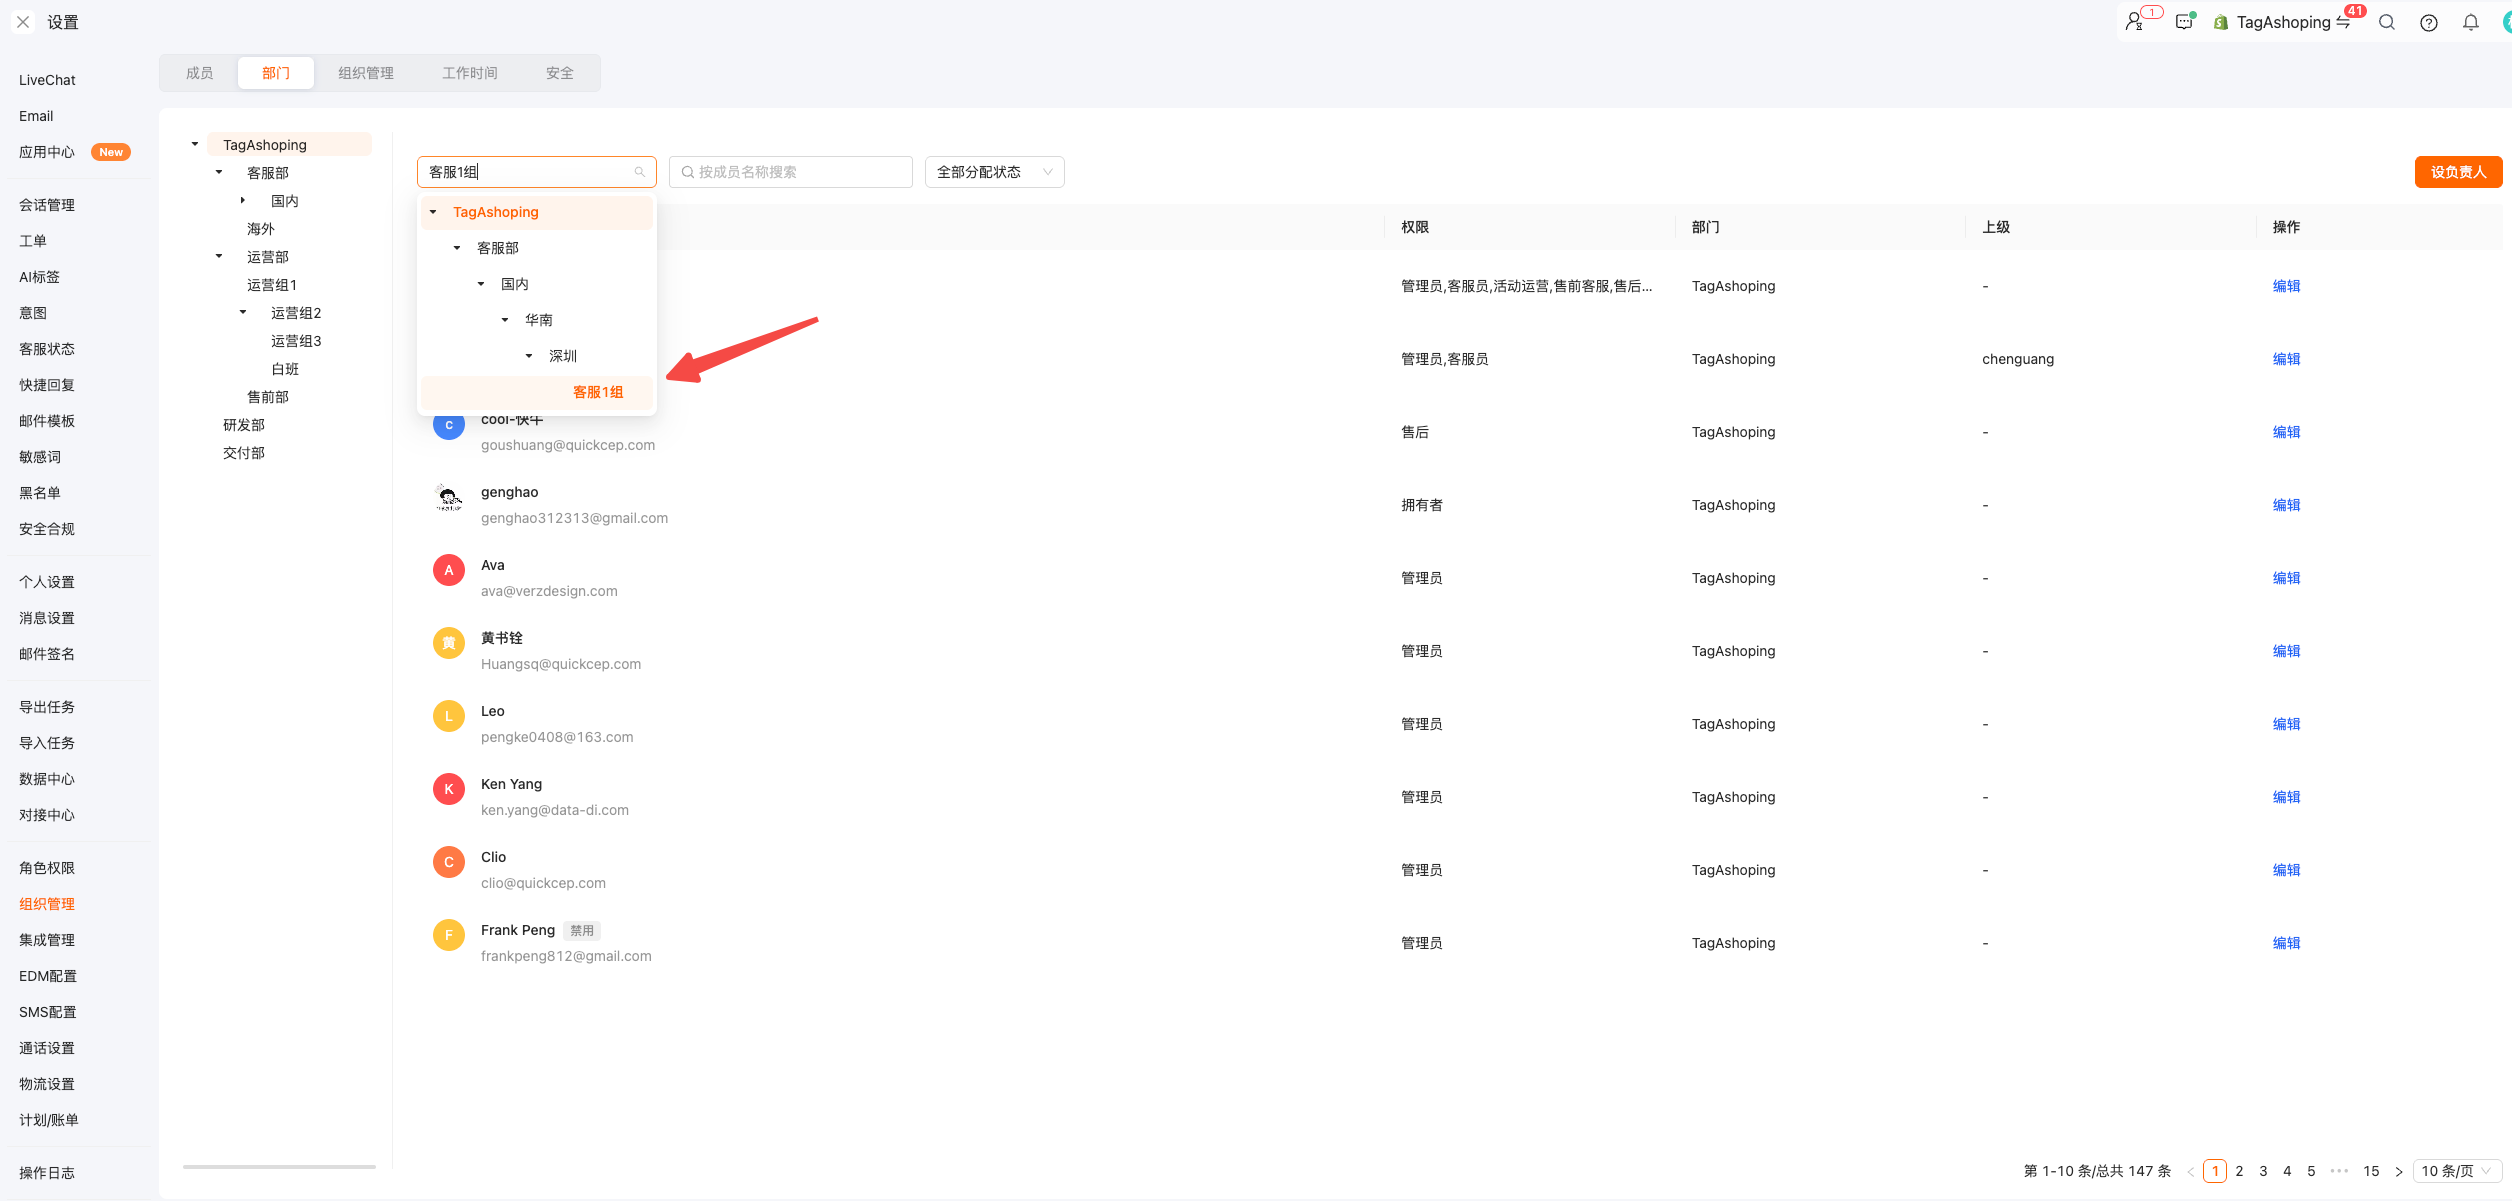Open the 10 条/页 page size dropdown
Viewport: 2512px width, 1201px height.
(2456, 1171)
